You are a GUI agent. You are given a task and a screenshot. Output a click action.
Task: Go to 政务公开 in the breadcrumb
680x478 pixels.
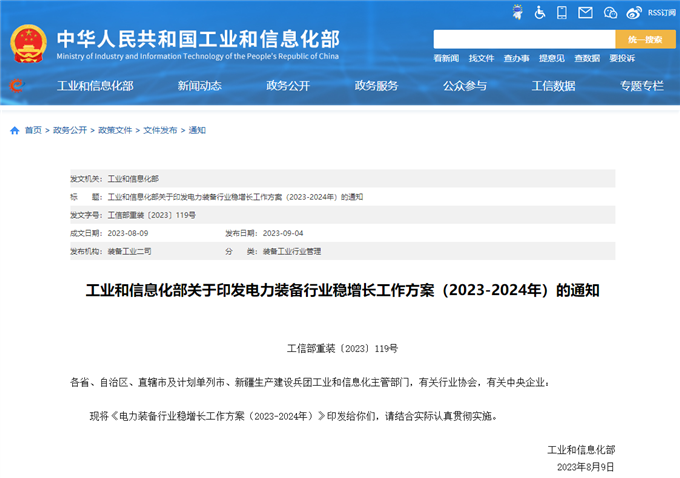point(70,130)
